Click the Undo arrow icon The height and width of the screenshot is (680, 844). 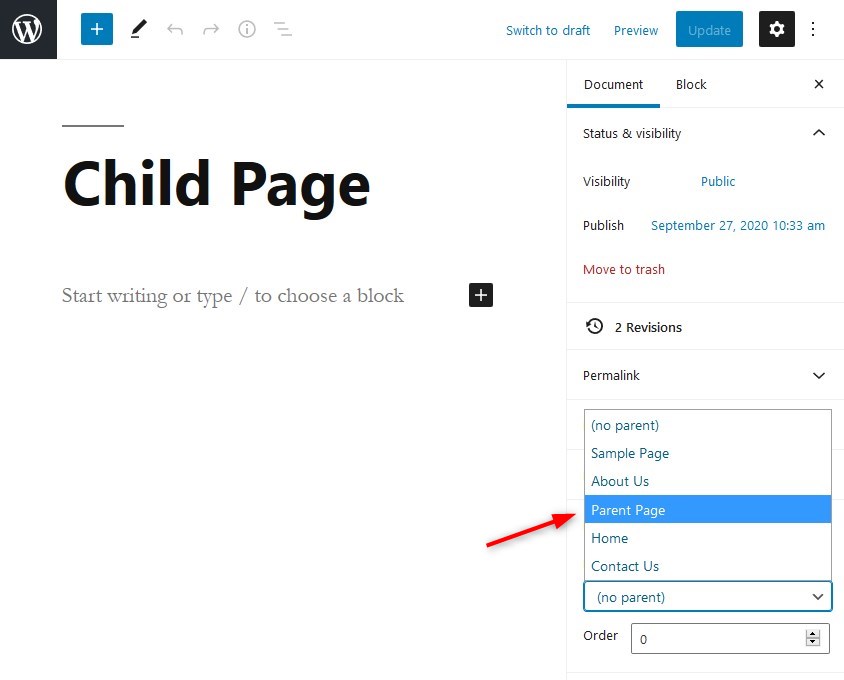click(175, 29)
